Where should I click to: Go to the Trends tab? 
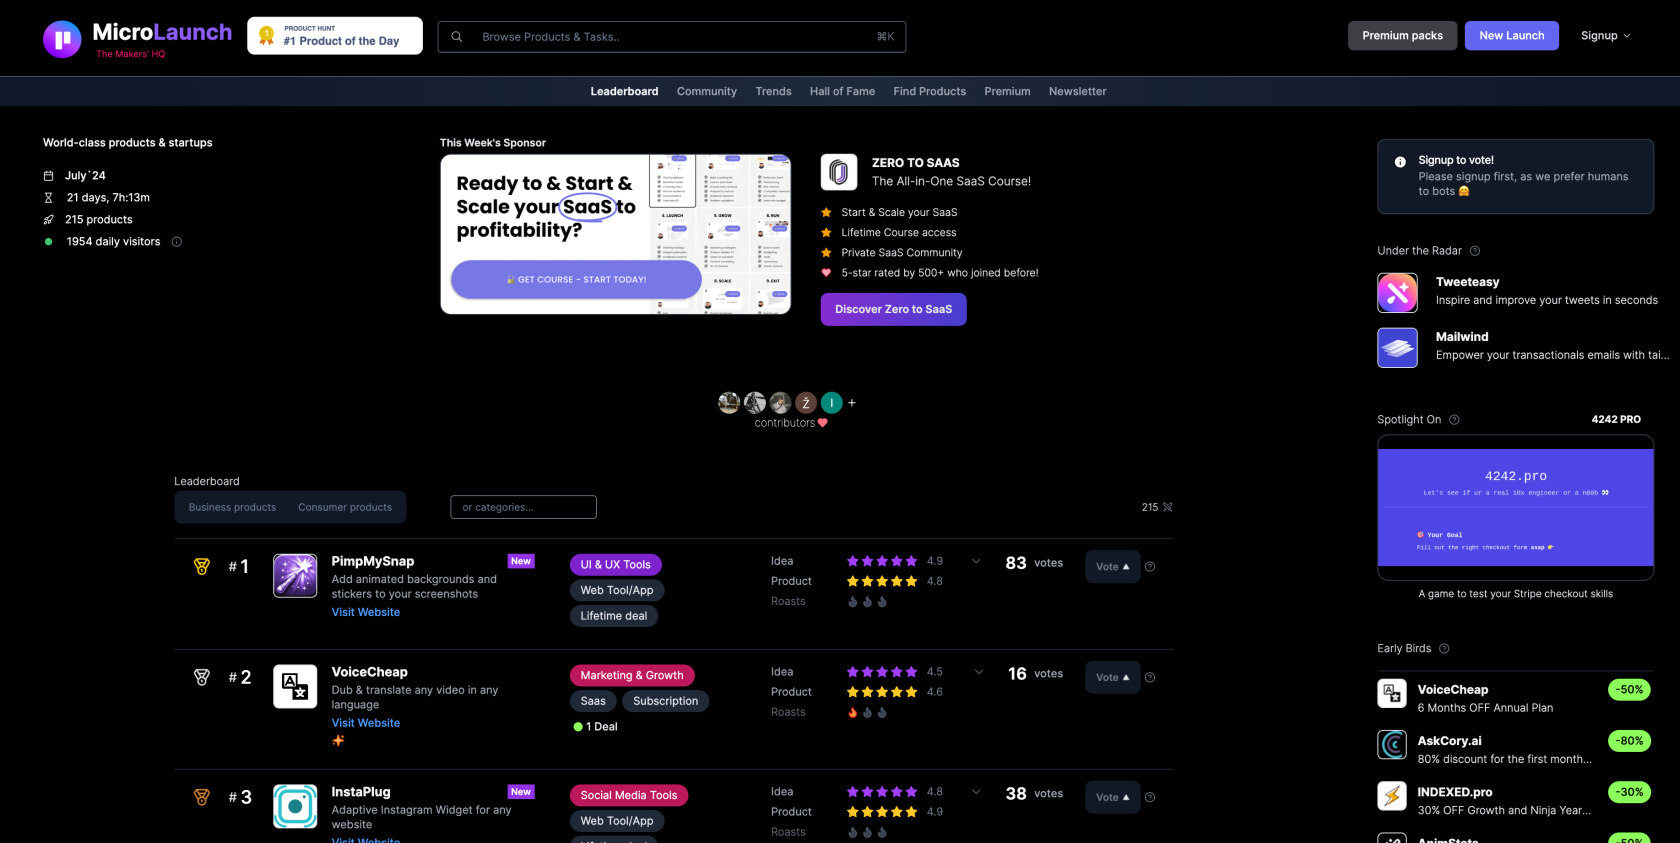pyautogui.click(x=773, y=91)
